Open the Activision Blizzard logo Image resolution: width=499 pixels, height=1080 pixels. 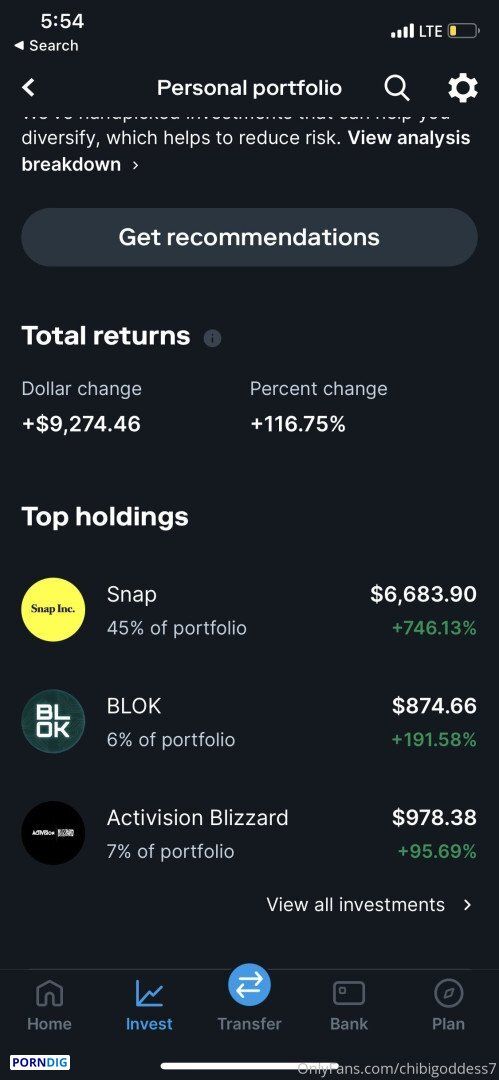click(53, 833)
